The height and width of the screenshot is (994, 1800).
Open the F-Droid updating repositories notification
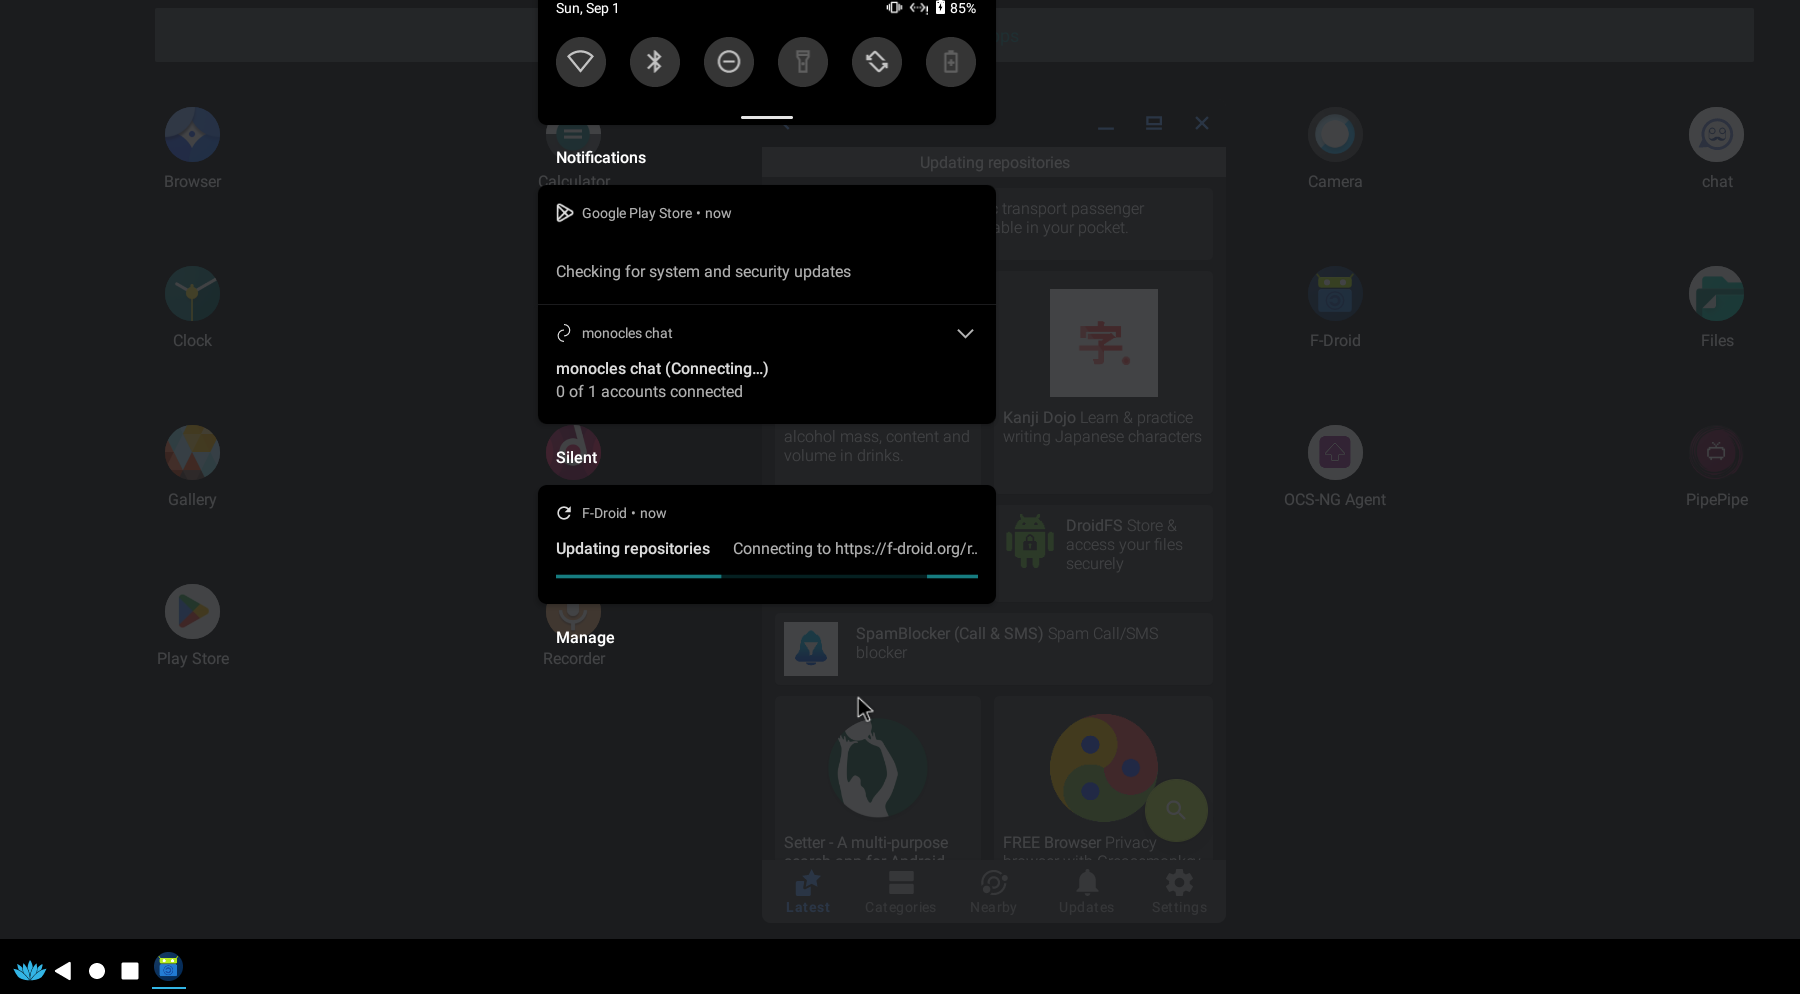pos(767,545)
